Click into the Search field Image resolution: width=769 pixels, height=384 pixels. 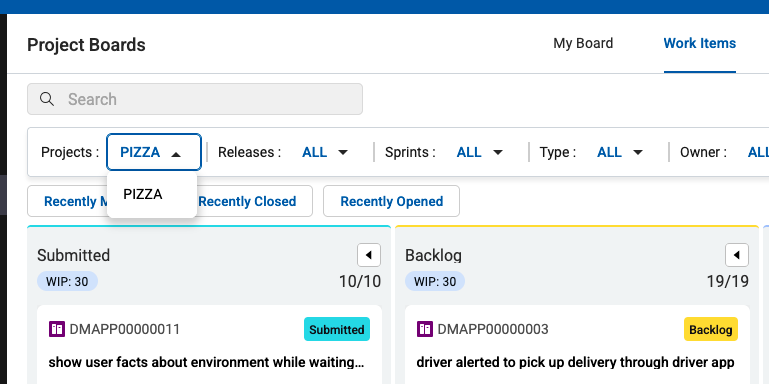point(195,99)
